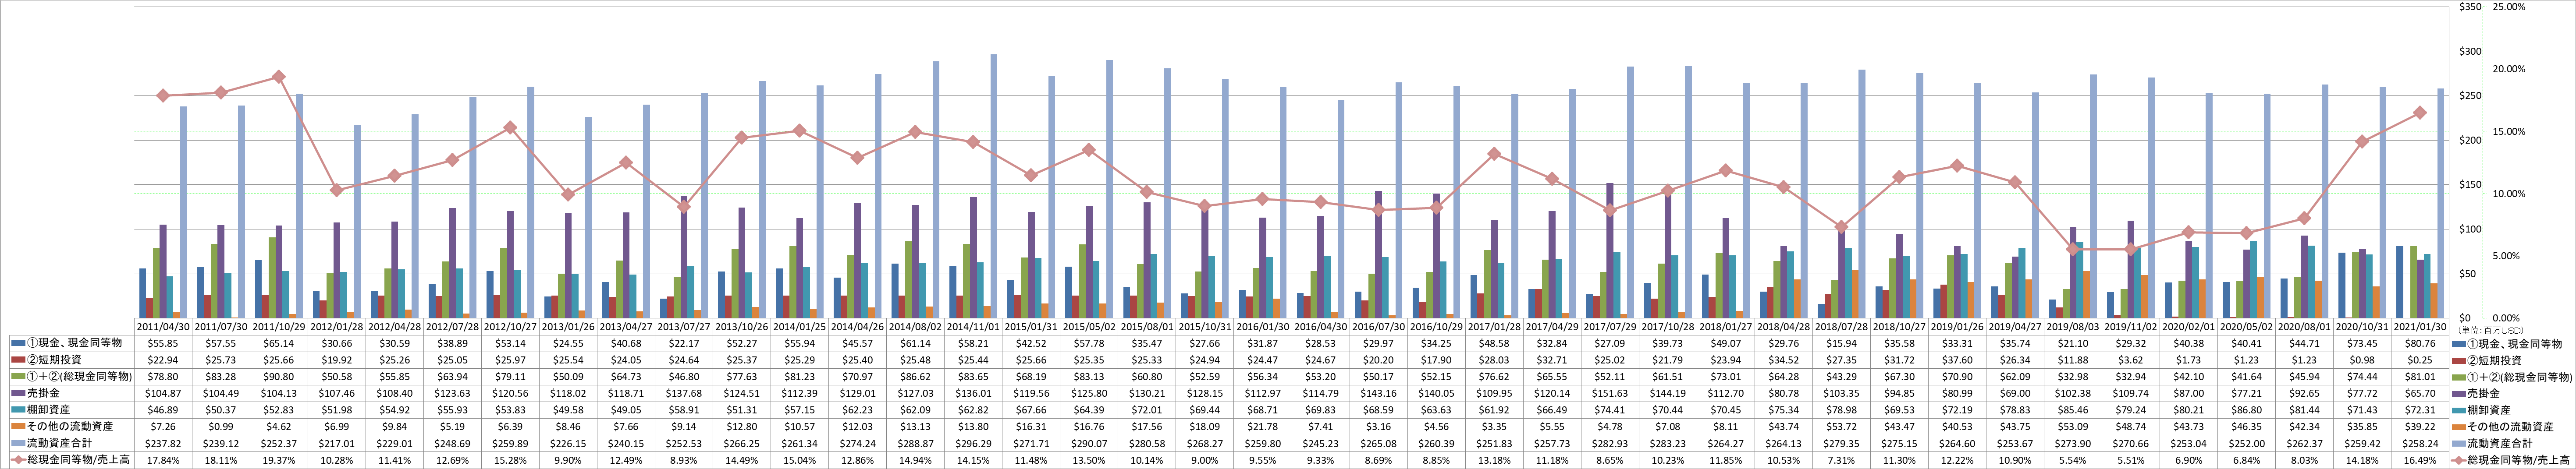Click the $0.25 short-term investment cell

[2421, 360]
